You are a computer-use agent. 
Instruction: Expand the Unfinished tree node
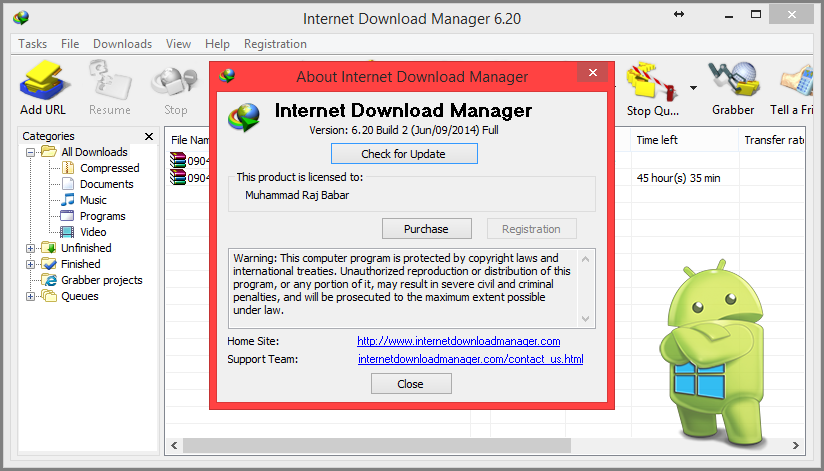tap(30, 248)
